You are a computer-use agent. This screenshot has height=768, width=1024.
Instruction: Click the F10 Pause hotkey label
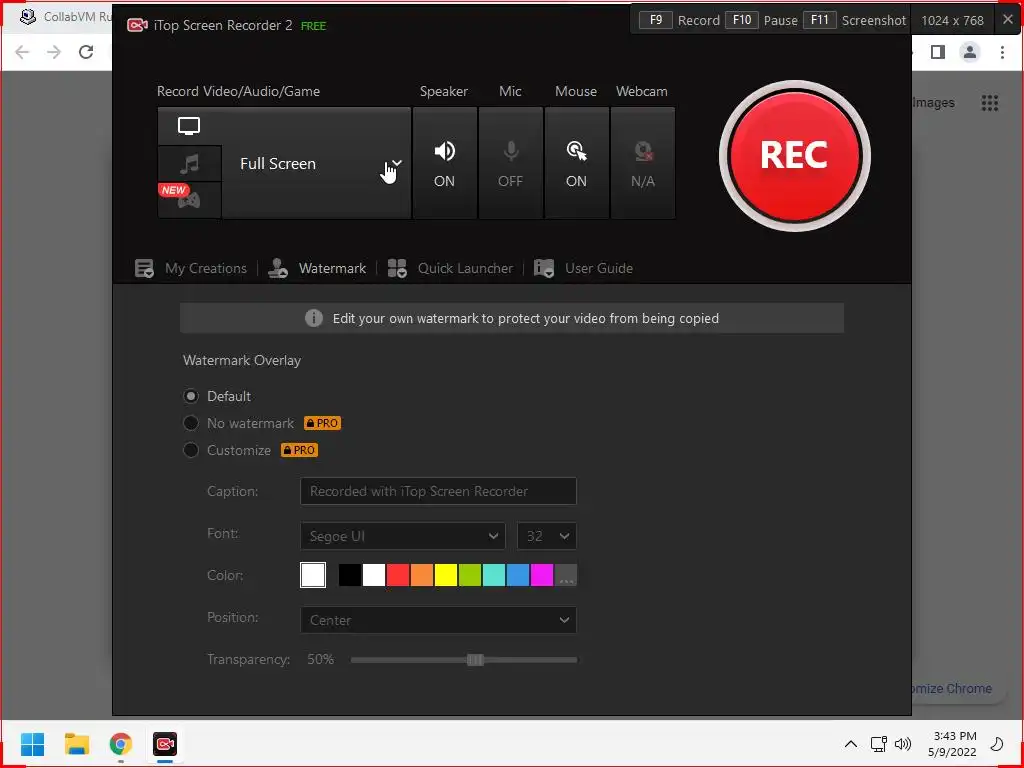(x=761, y=20)
